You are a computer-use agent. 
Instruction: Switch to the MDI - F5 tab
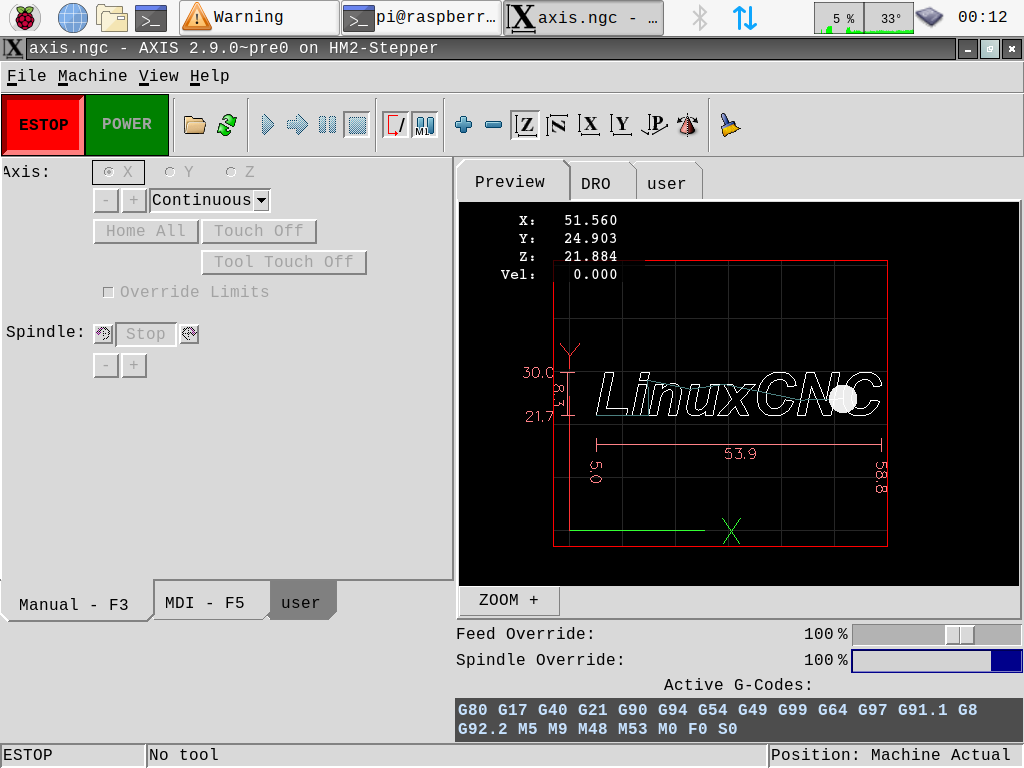[x=205, y=602]
